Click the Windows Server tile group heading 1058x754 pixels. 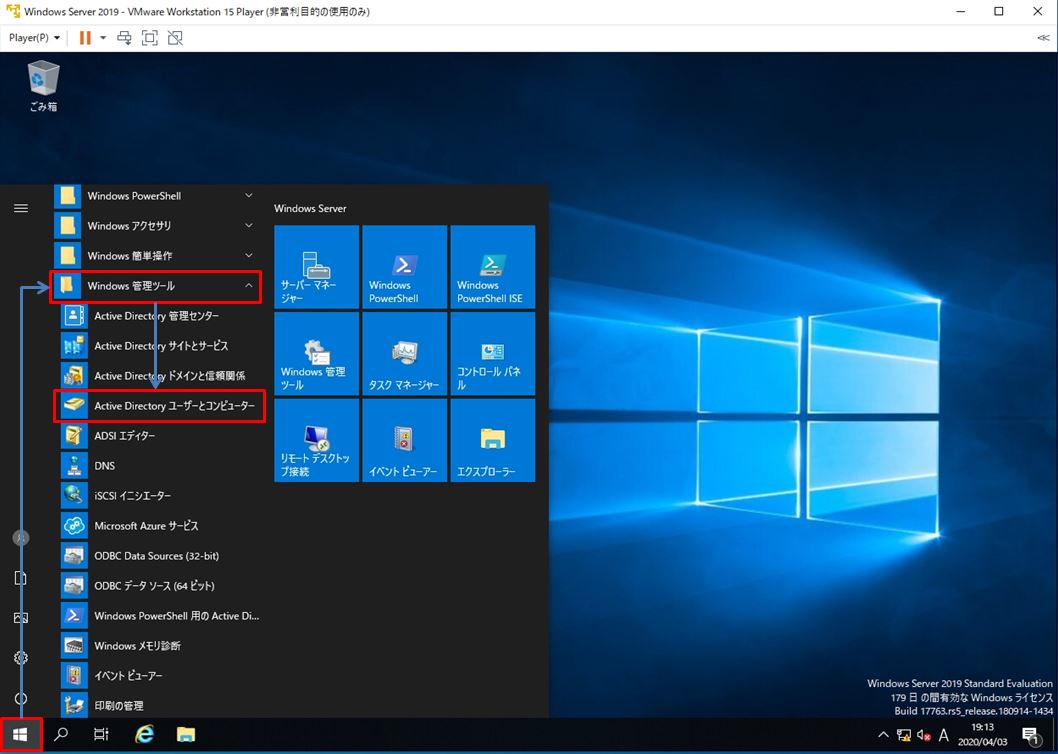point(310,209)
